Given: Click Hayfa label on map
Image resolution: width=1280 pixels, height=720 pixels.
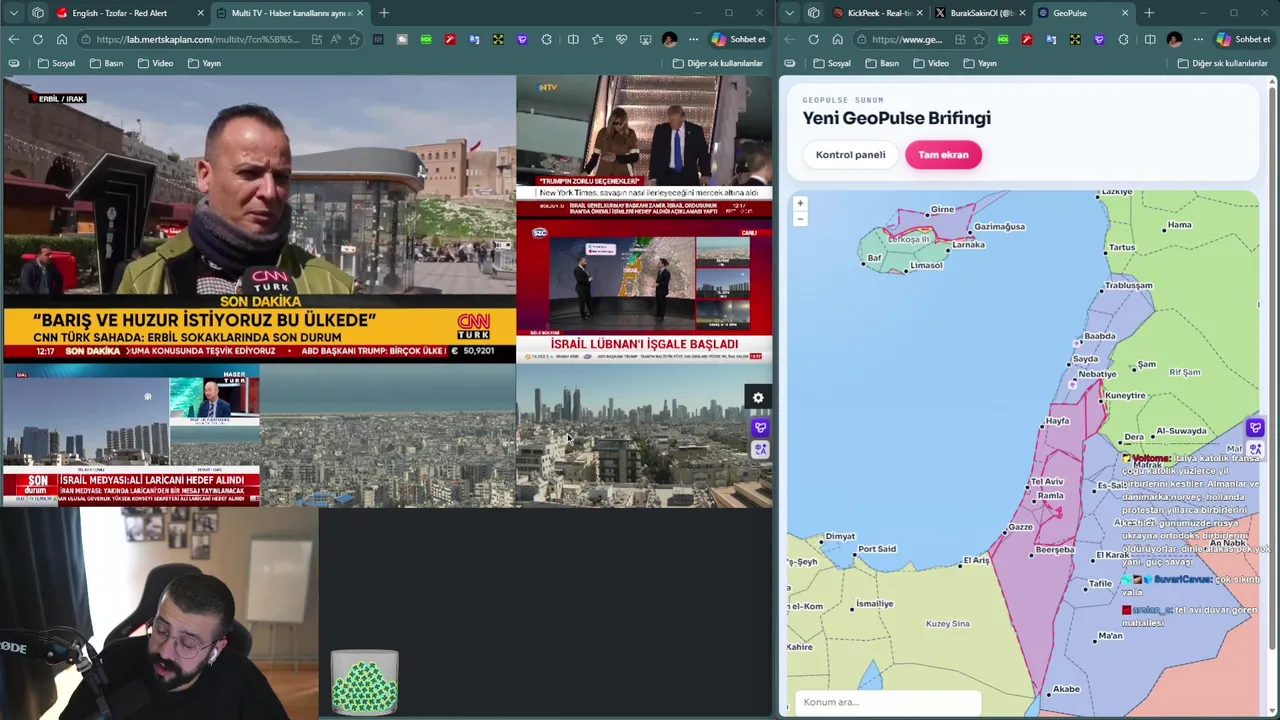Looking at the screenshot, I should point(1057,421).
